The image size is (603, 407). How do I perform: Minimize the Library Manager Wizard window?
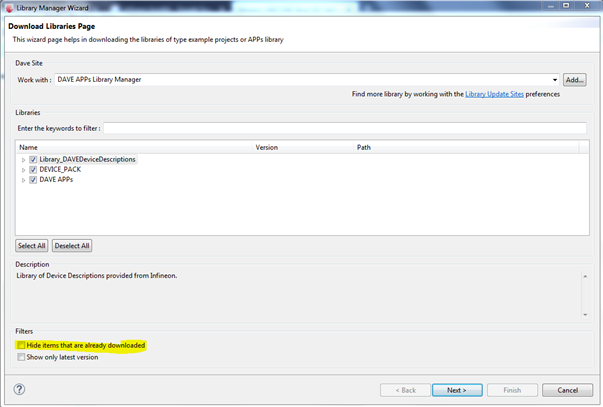click(x=551, y=5)
